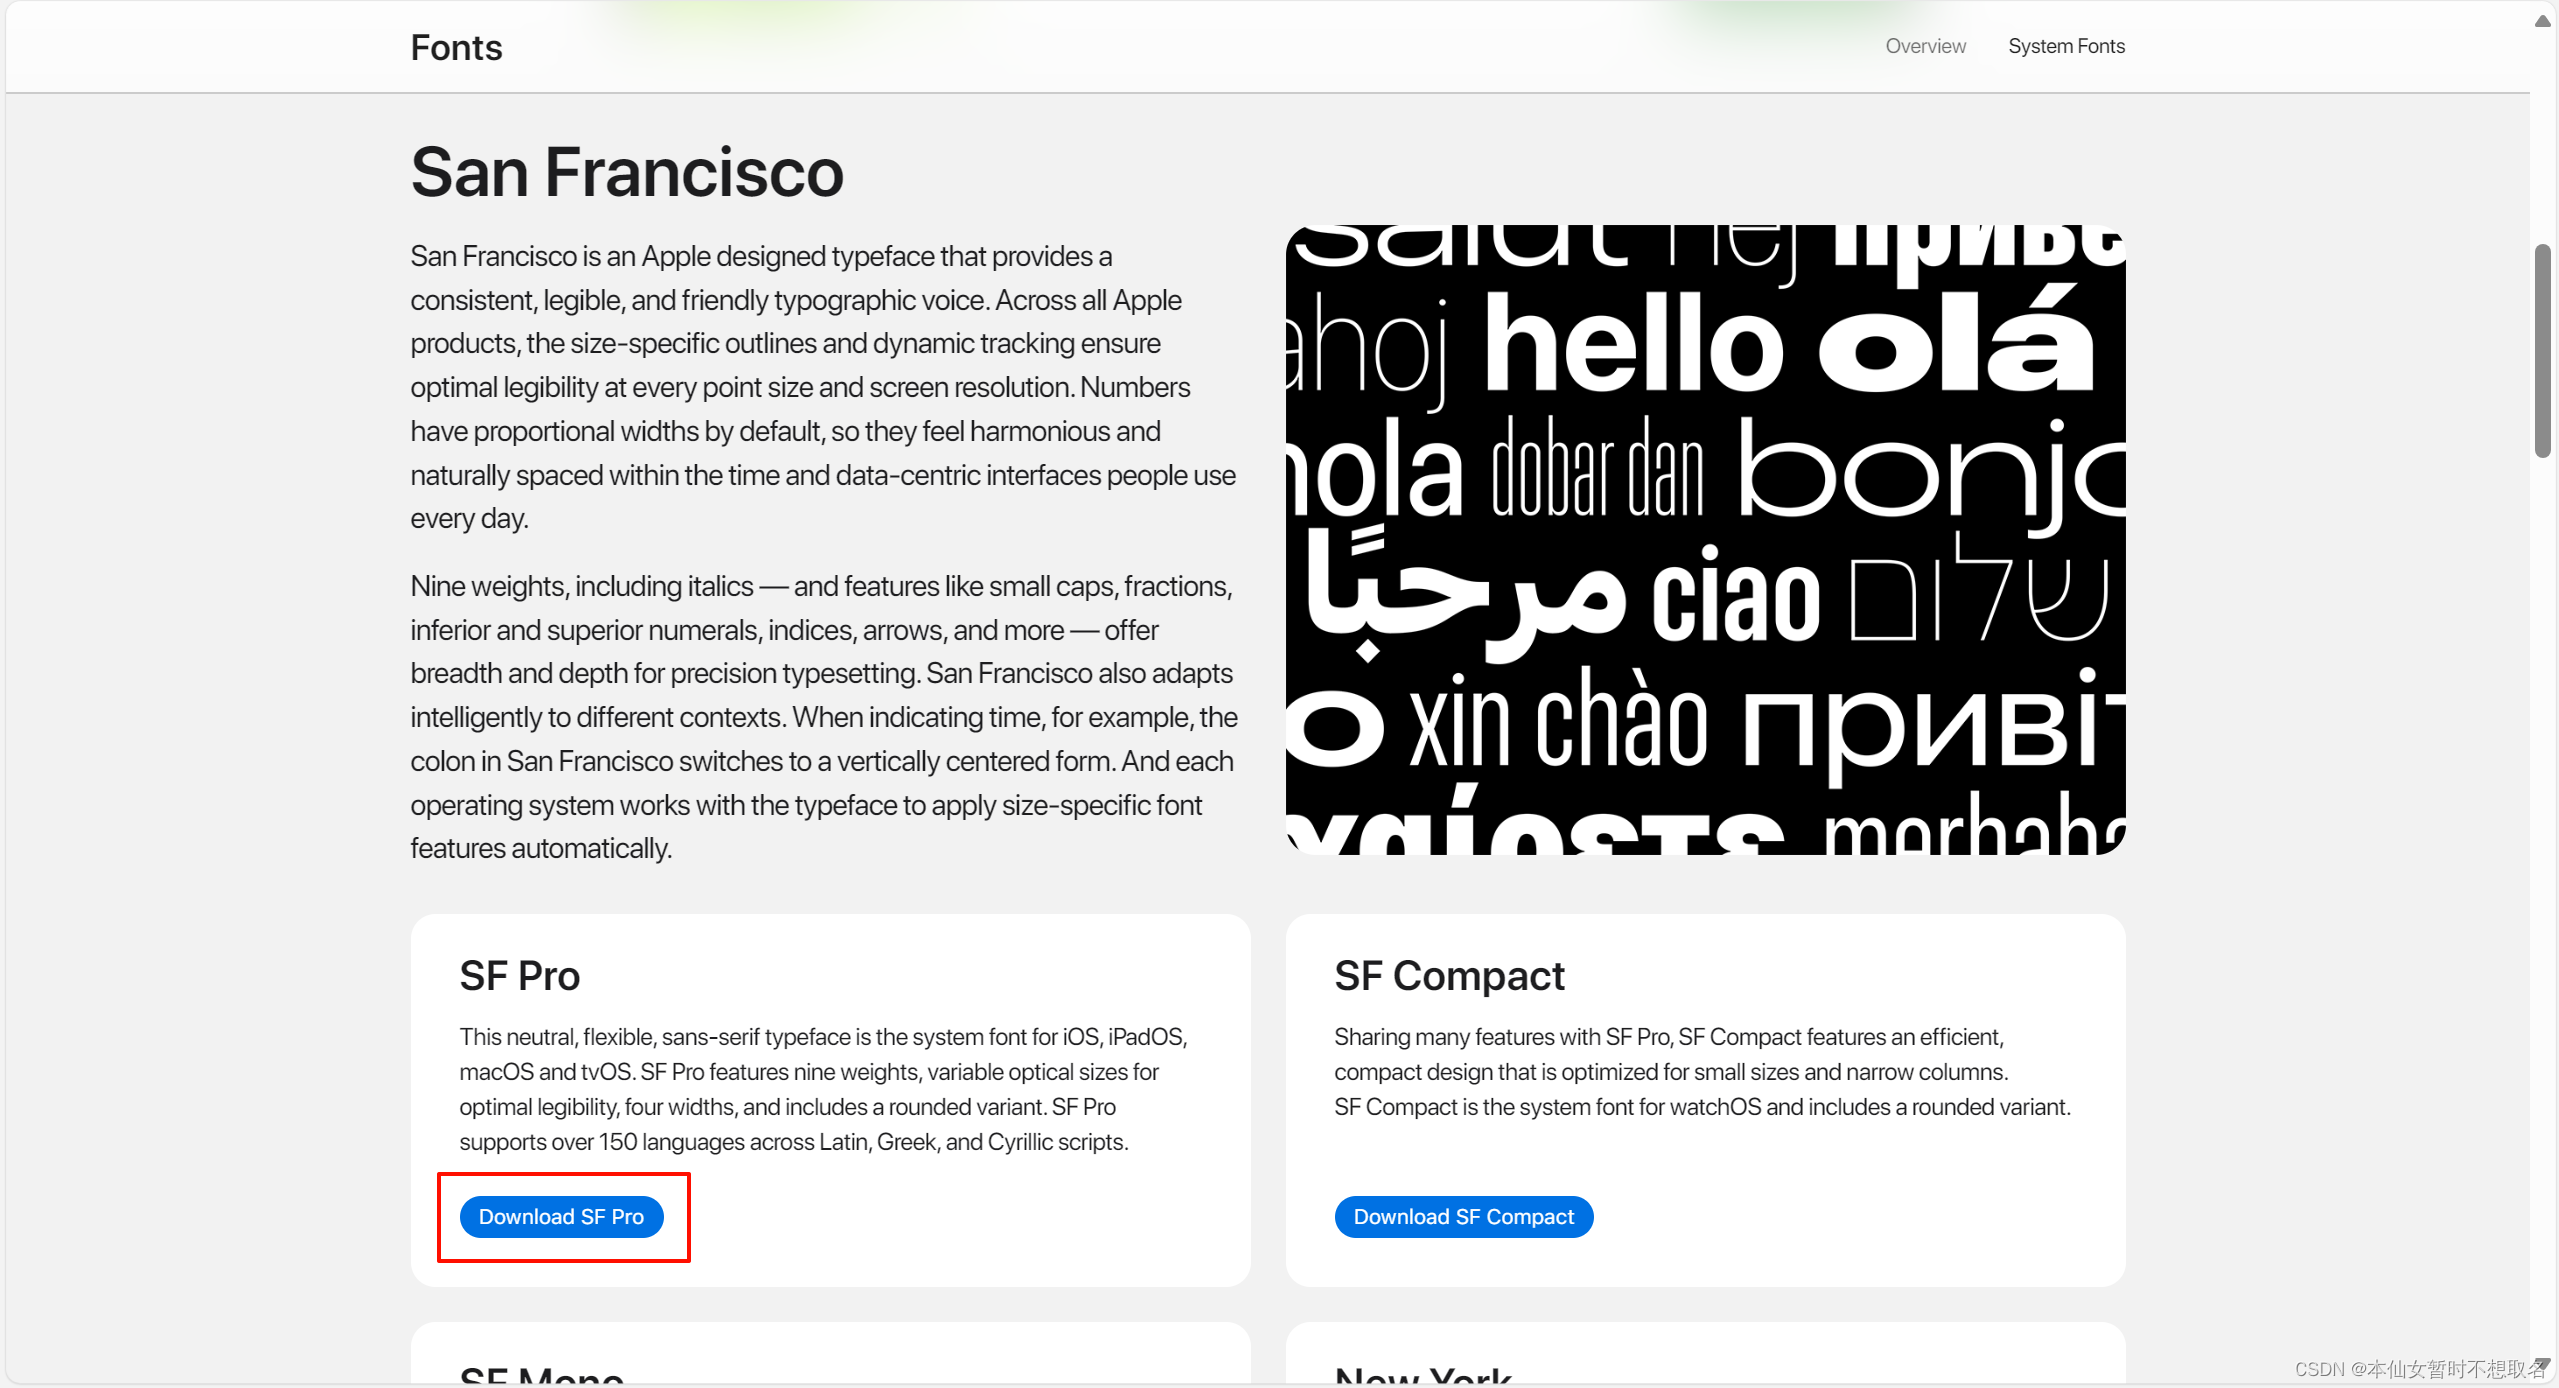This screenshot has height=1388, width=2559.
Task: Click the Fonts page title
Action: click(456, 47)
